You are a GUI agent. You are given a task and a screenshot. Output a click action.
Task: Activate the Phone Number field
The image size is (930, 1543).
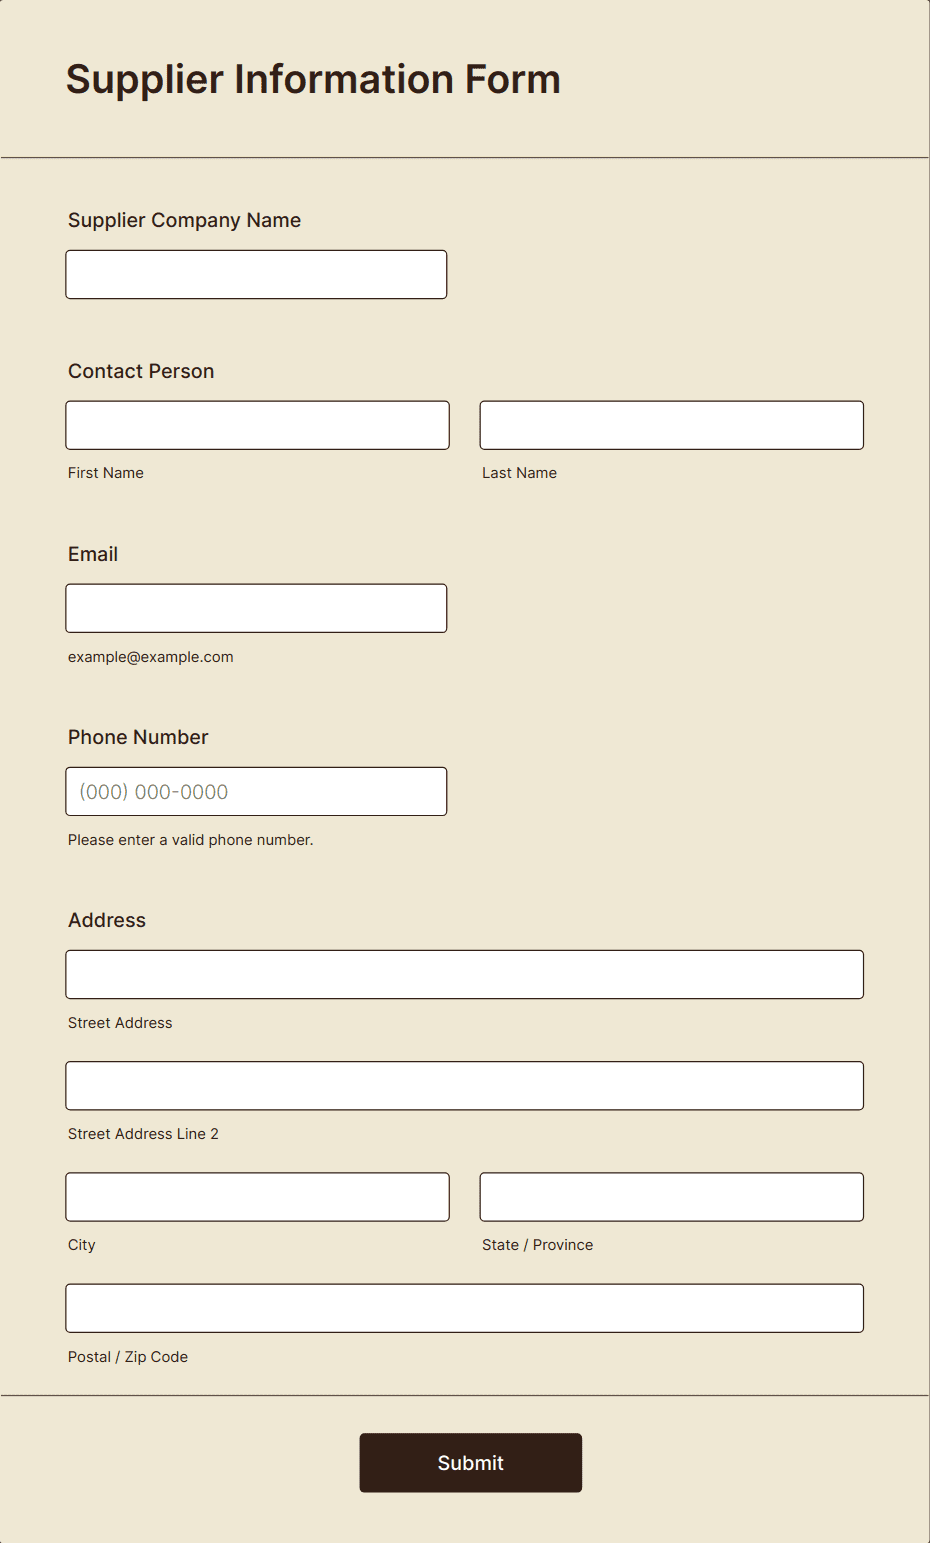[x=256, y=791]
